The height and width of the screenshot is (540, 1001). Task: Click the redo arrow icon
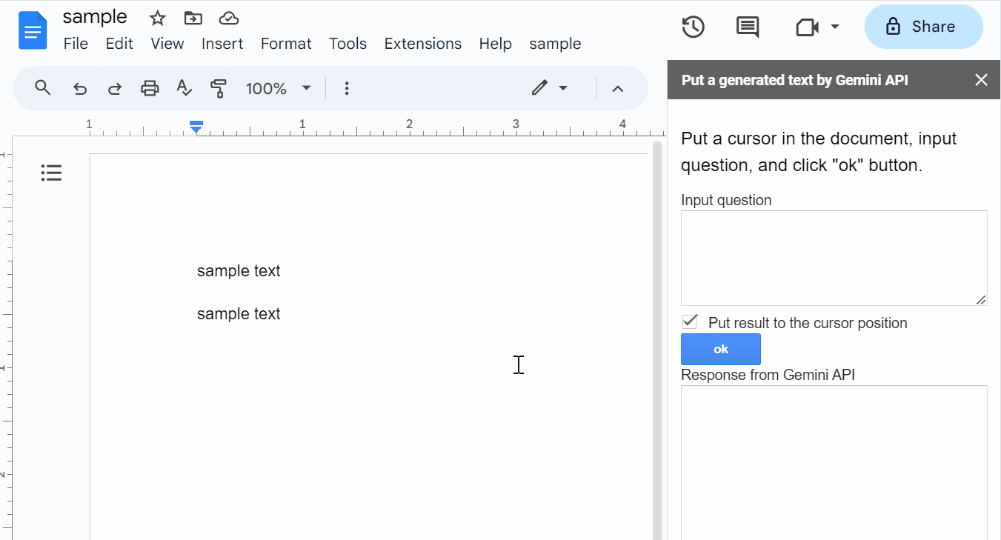coord(115,88)
